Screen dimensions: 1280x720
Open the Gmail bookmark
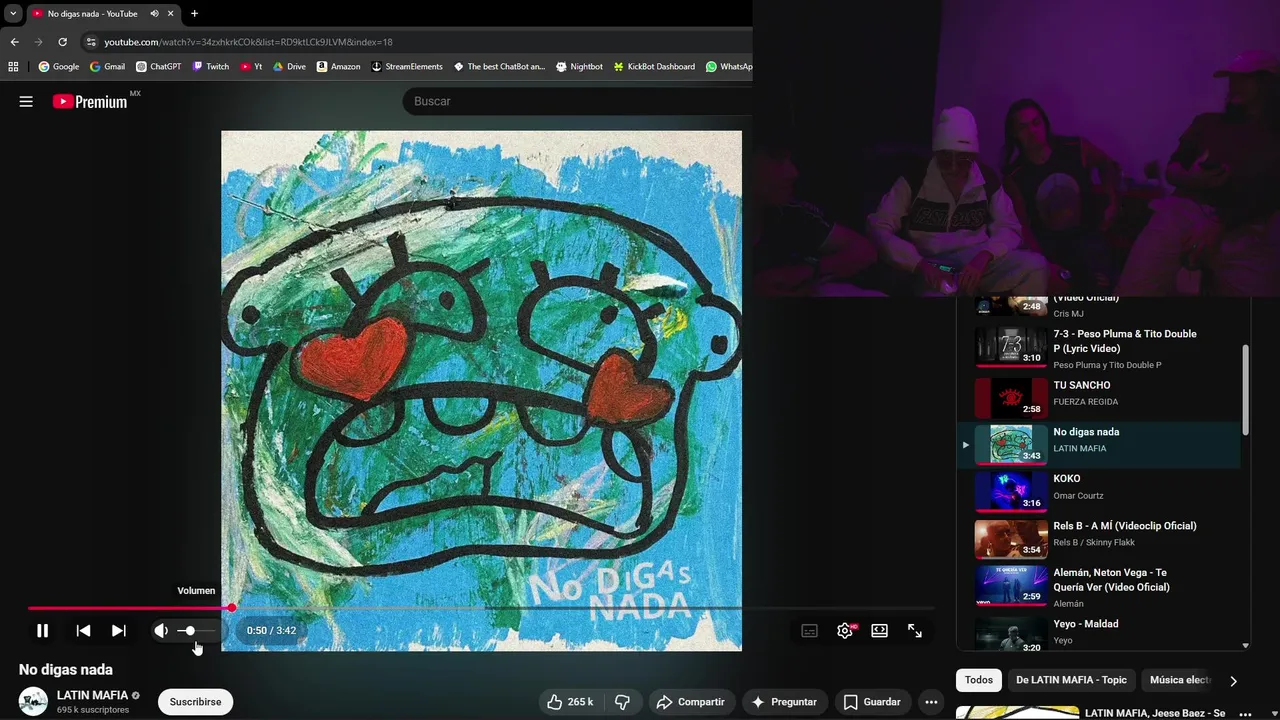(107, 67)
